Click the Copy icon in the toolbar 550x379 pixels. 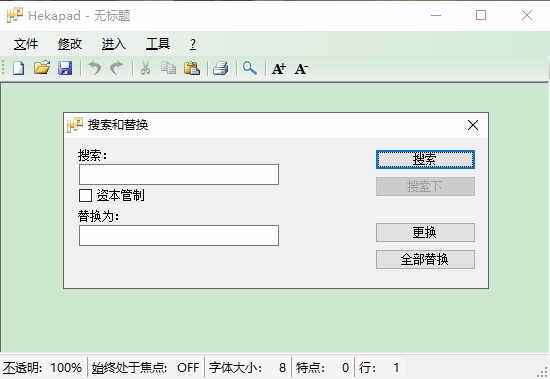[168, 68]
